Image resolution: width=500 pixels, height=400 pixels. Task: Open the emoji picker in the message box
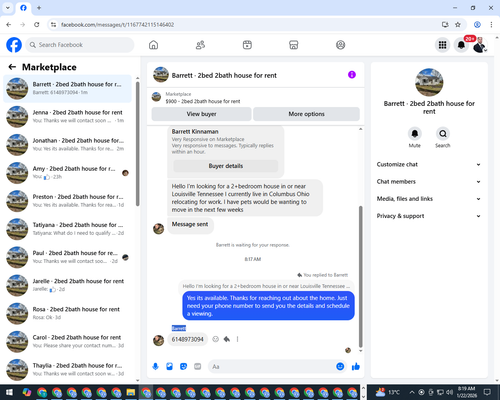[340, 367]
